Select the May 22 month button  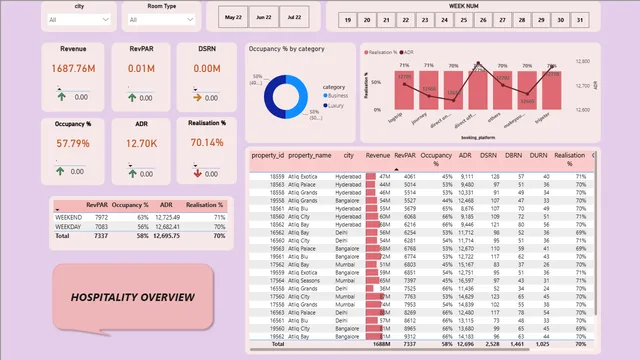[x=233, y=17]
